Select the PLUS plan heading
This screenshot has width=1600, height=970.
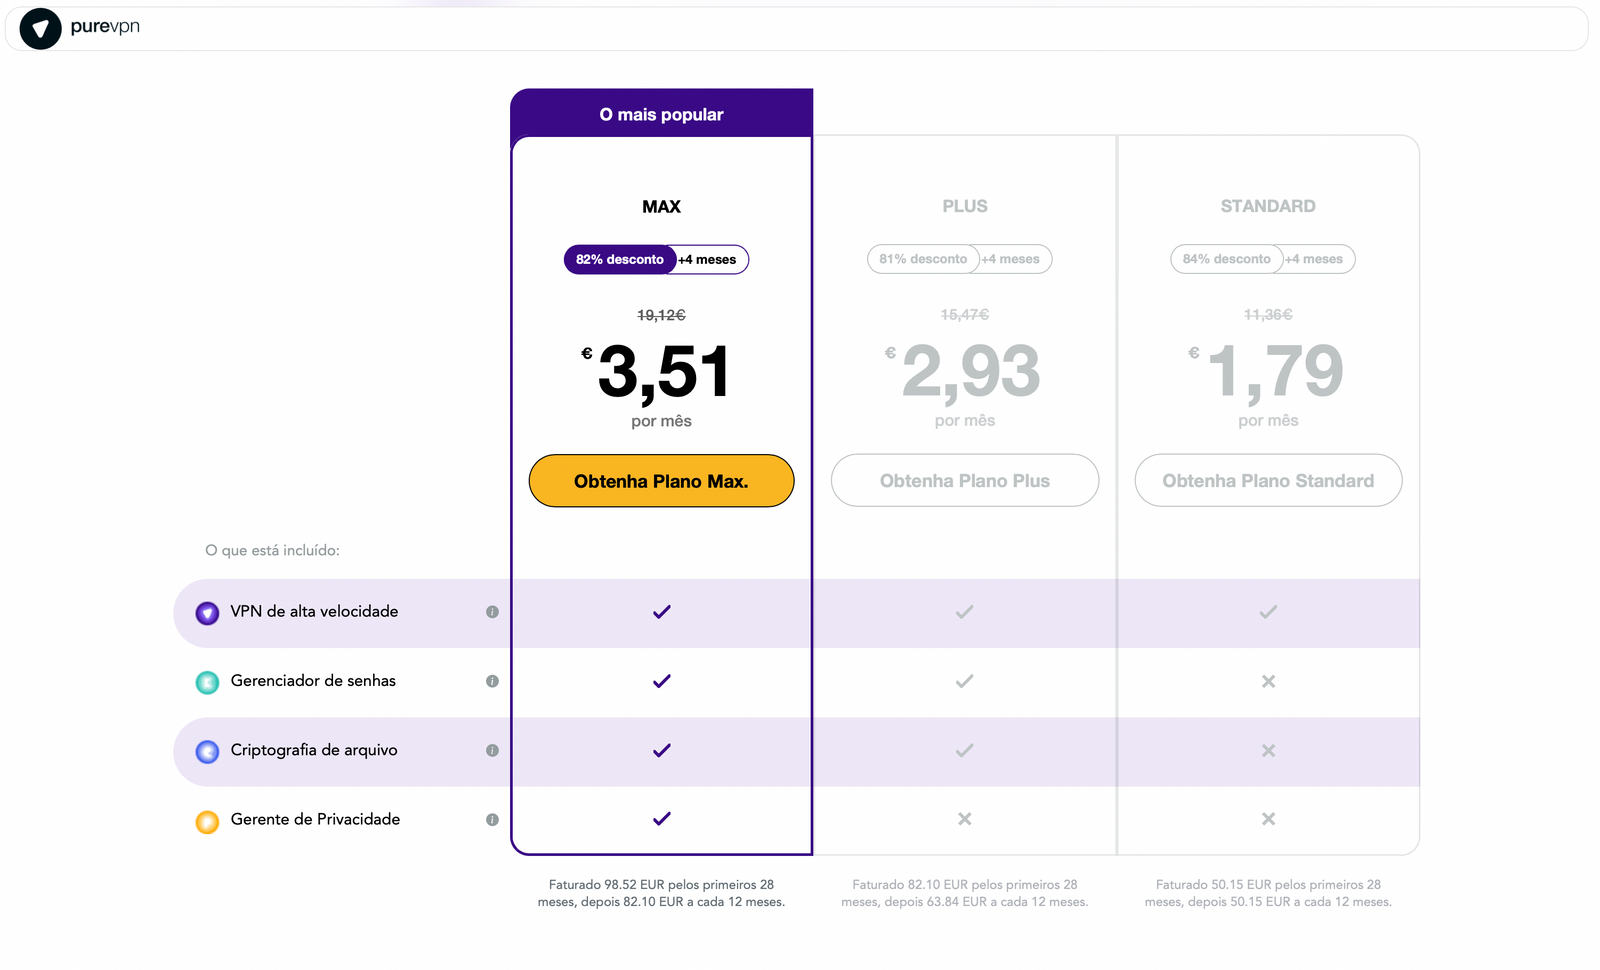coord(964,206)
